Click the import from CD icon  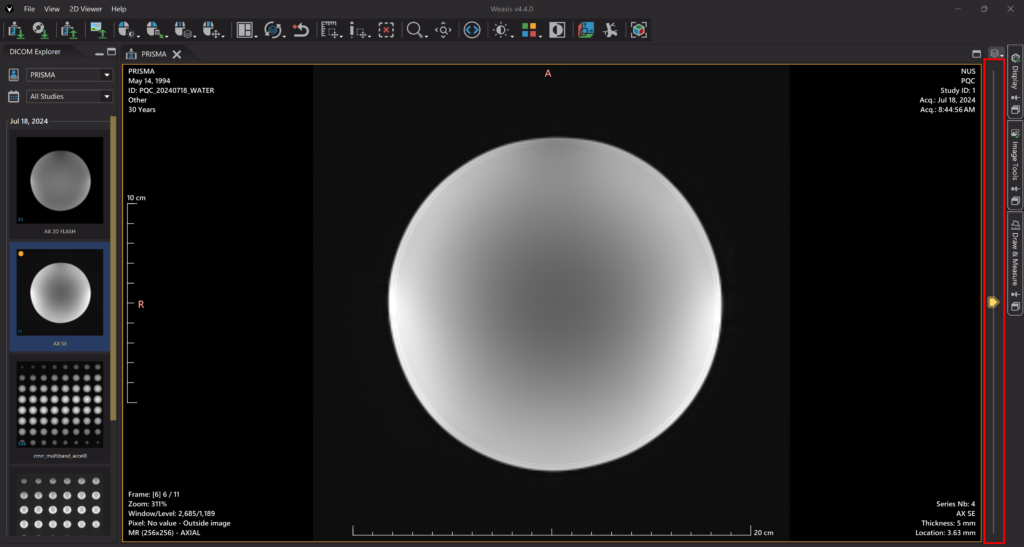click(41, 30)
